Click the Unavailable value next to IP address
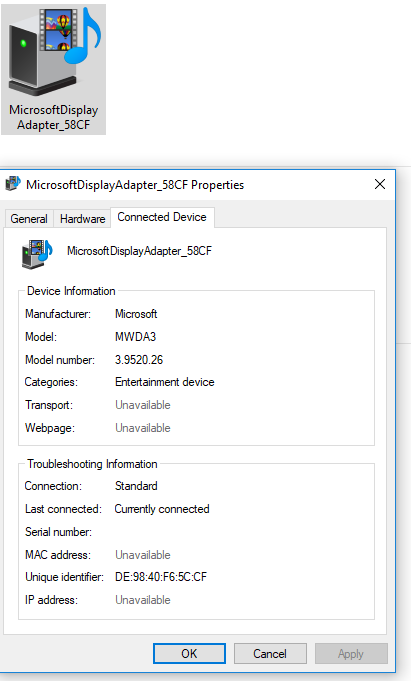This screenshot has width=411, height=681. tap(143, 600)
